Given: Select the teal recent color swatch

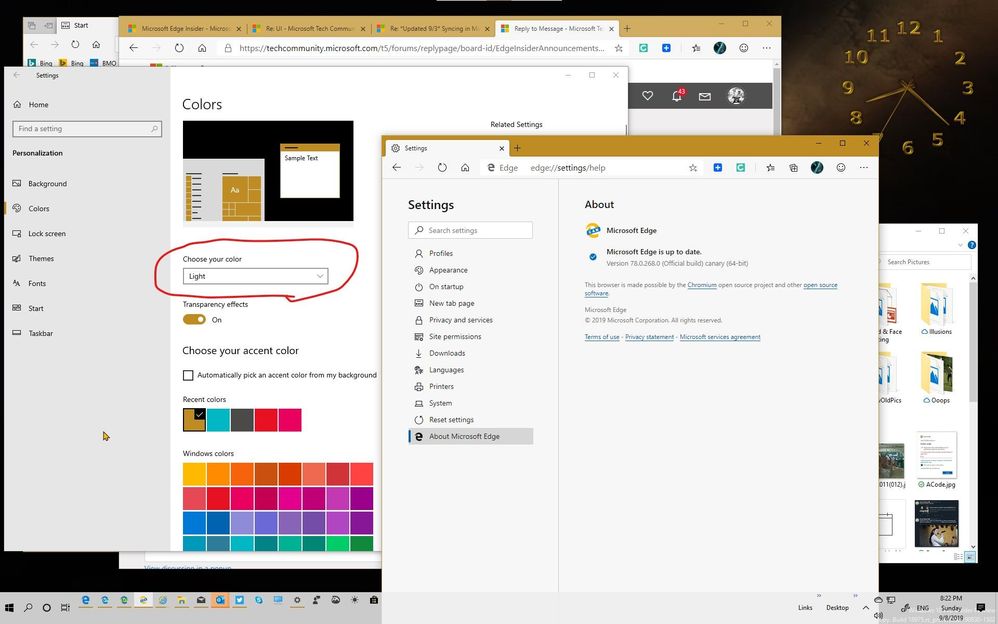Looking at the screenshot, I should click(x=218, y=420).
